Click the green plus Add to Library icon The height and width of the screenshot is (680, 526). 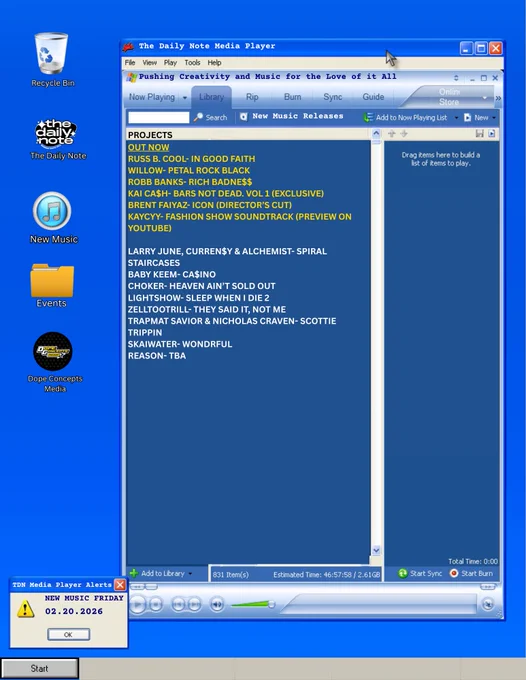(134, 573)
